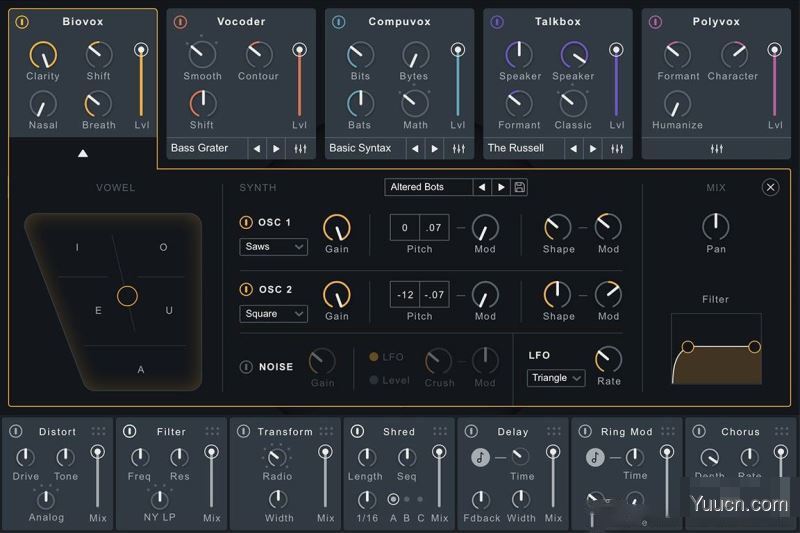Select previous Vocoder preset arrow
Image resolution: width=800 pixels, height=533 pixels.
[257, 148]
